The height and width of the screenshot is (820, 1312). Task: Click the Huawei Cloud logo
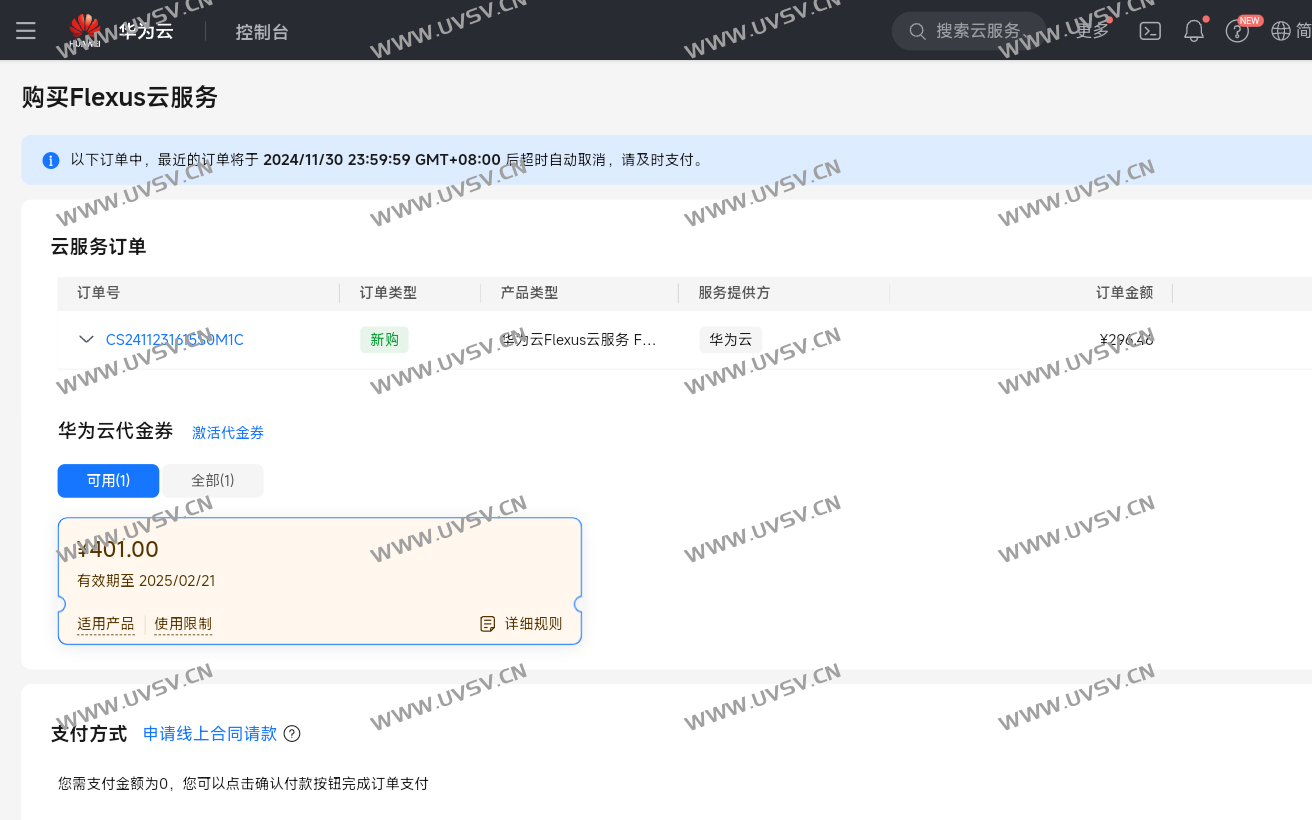(122, 31)
